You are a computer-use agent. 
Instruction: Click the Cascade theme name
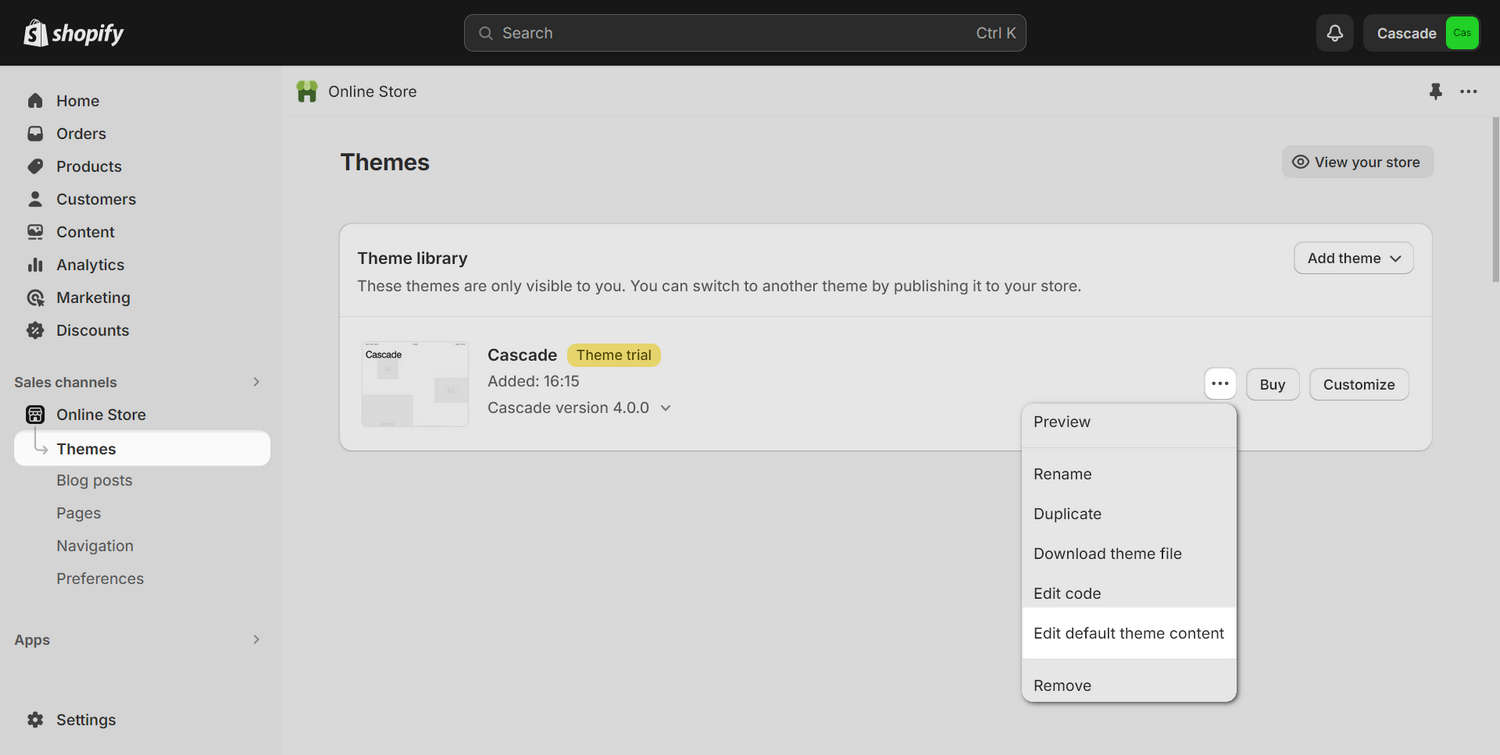coord(522,355)
